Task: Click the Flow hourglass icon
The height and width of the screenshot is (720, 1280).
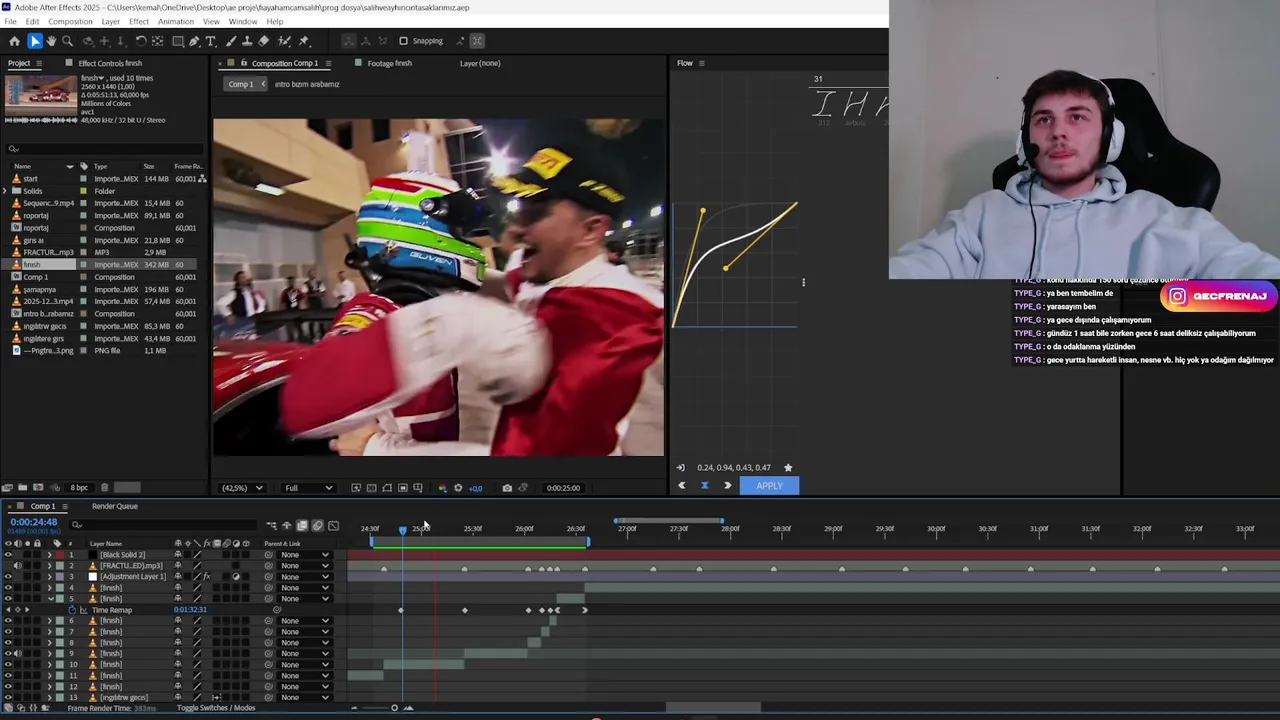Action: pos(704,486)
